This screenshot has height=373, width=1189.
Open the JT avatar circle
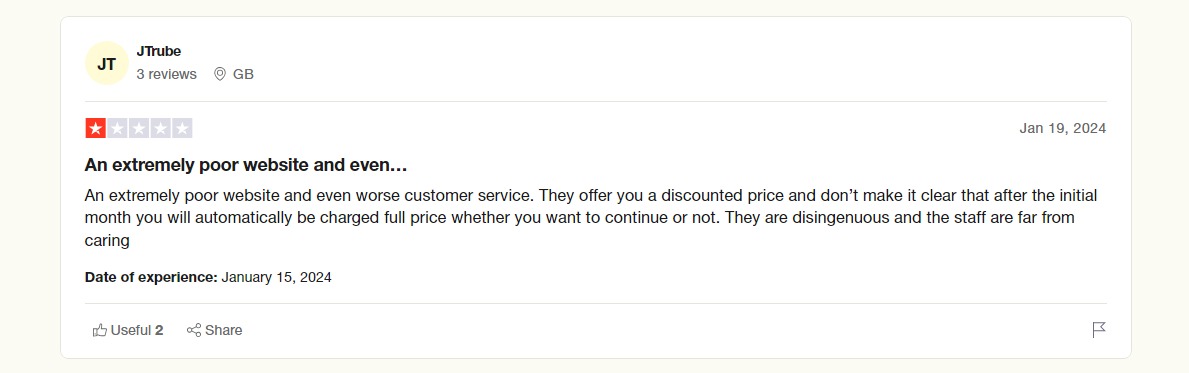(106, 63)
